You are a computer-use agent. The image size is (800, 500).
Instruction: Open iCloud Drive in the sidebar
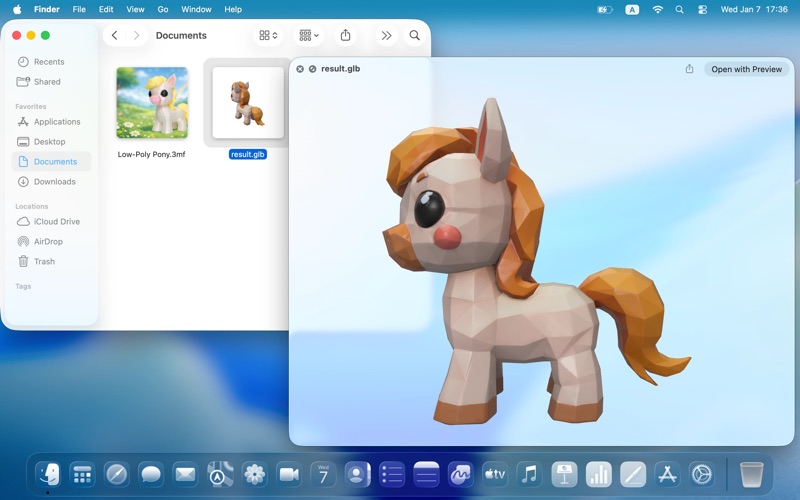point(51,221)
